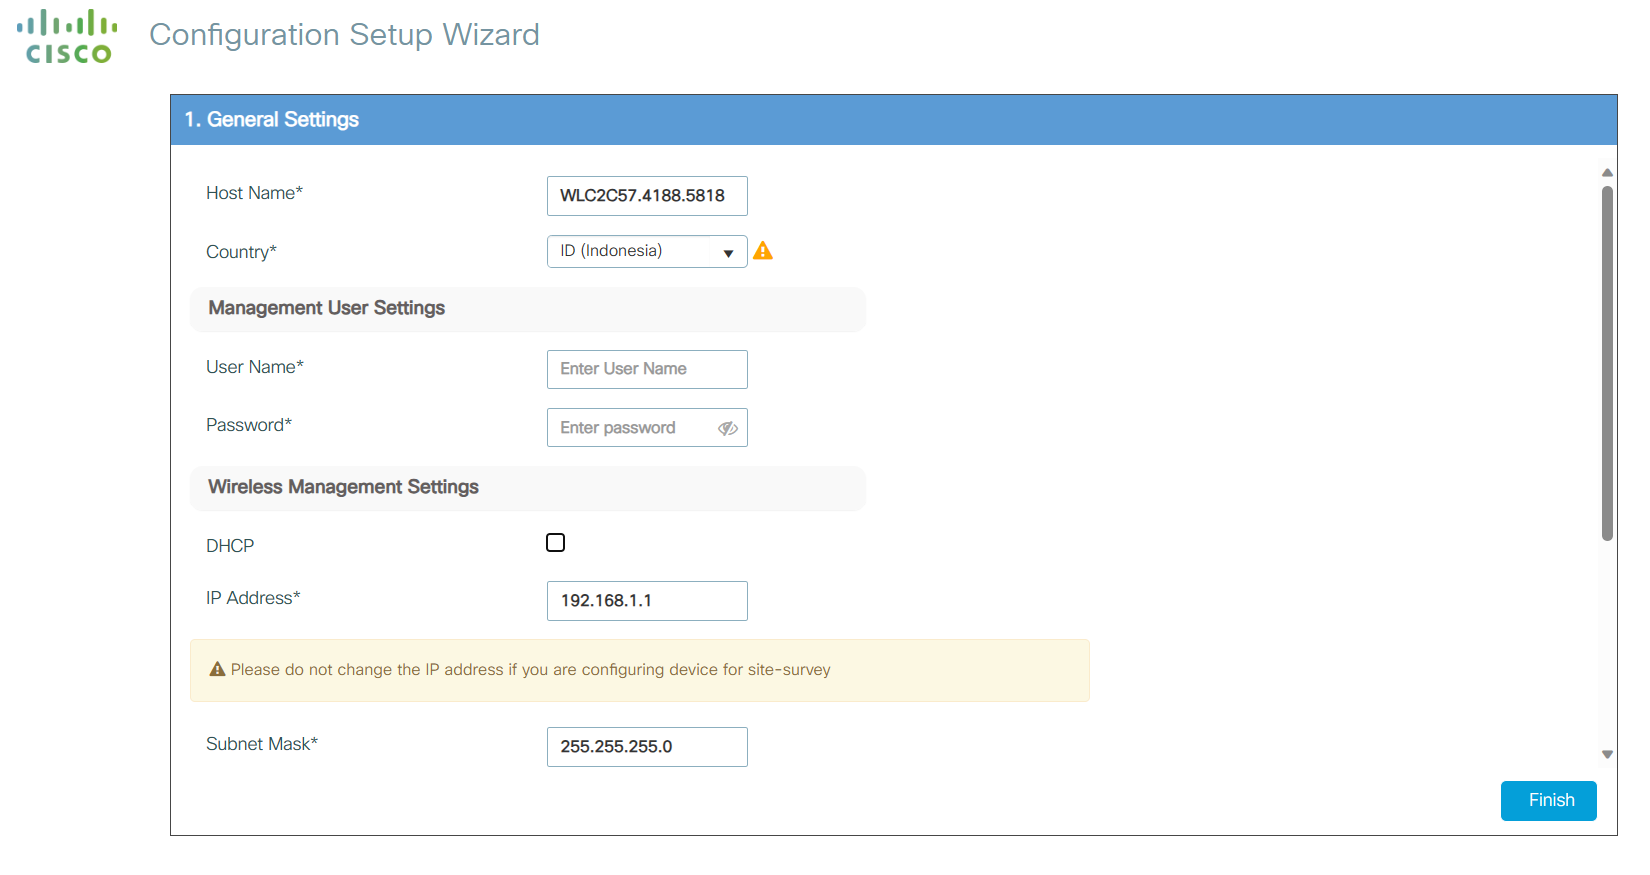Click the Subnet Mask field
1650x875 pixels.
[646, 747]
